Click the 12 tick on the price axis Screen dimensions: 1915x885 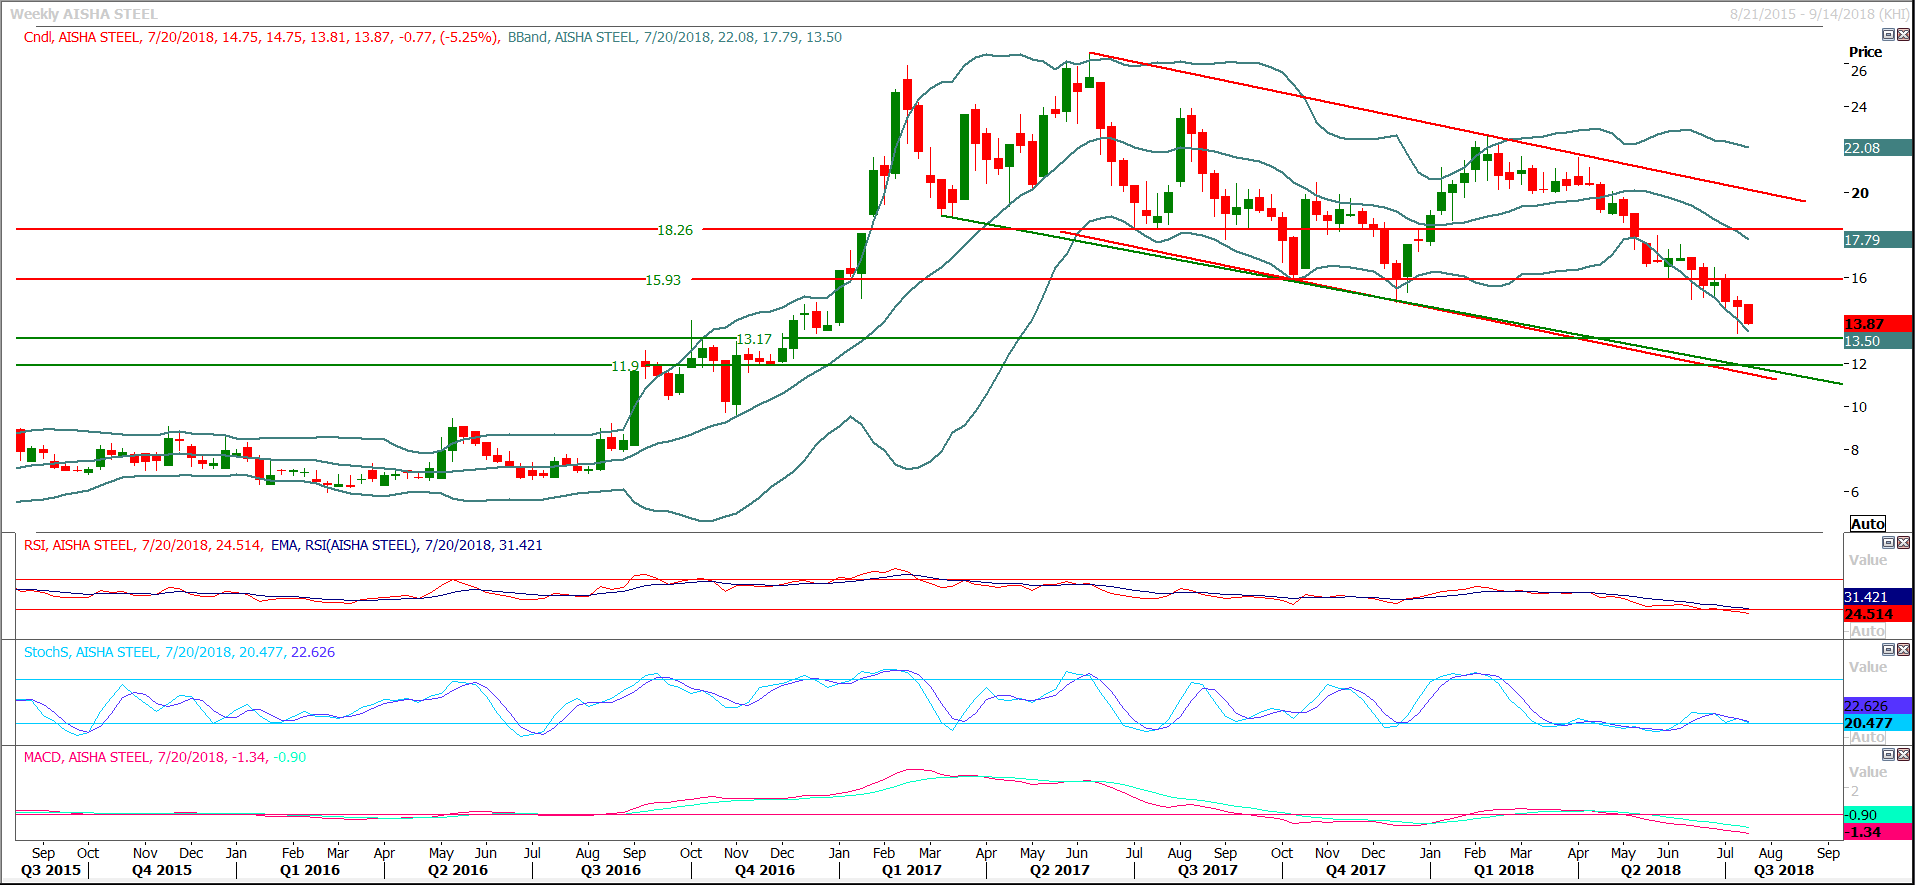point(1859,364)
